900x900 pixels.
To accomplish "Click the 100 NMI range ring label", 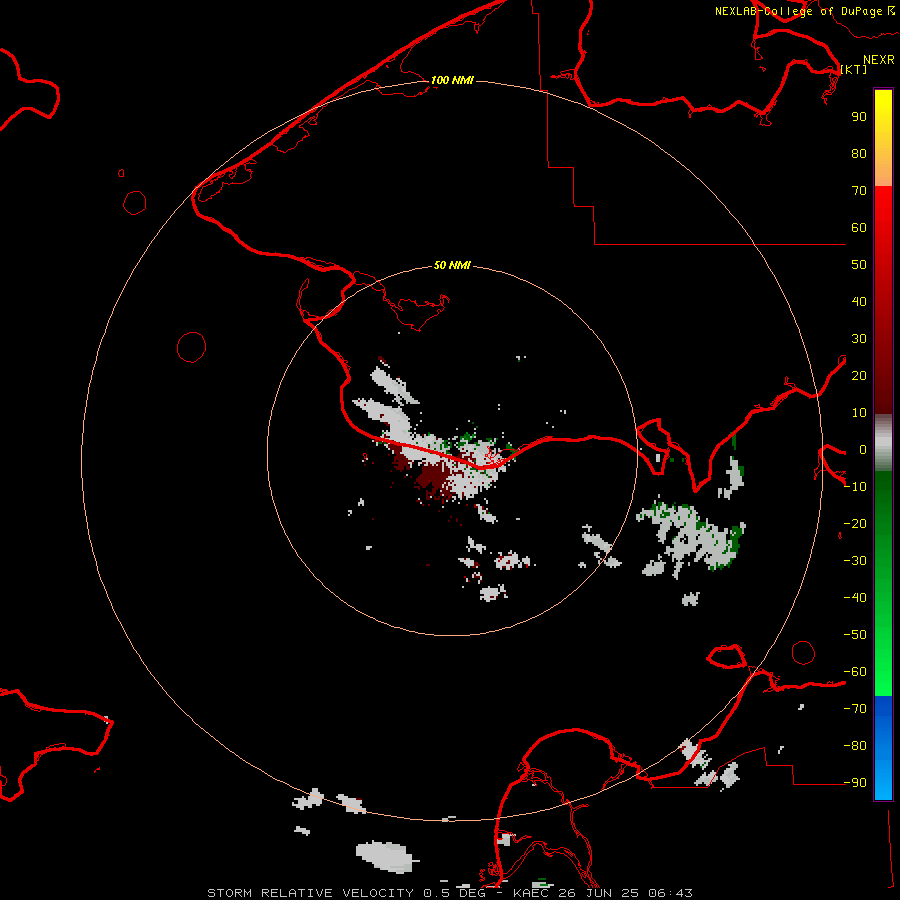I will point(452,80).
